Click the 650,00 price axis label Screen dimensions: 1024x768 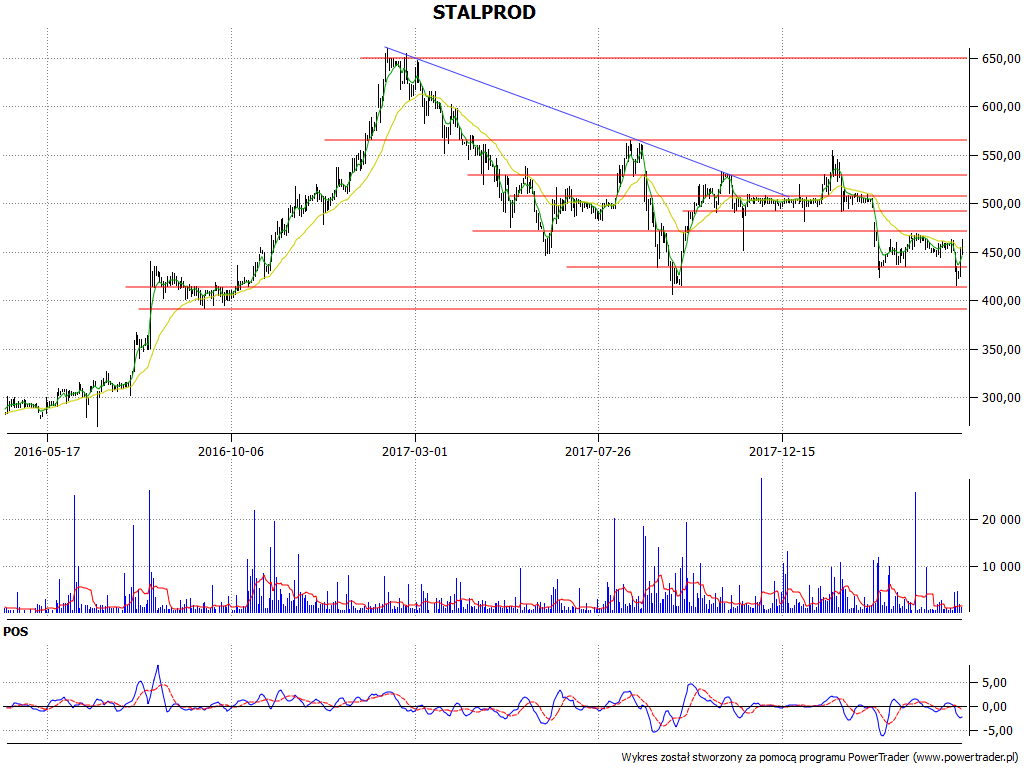click(x=1001, y=59)
